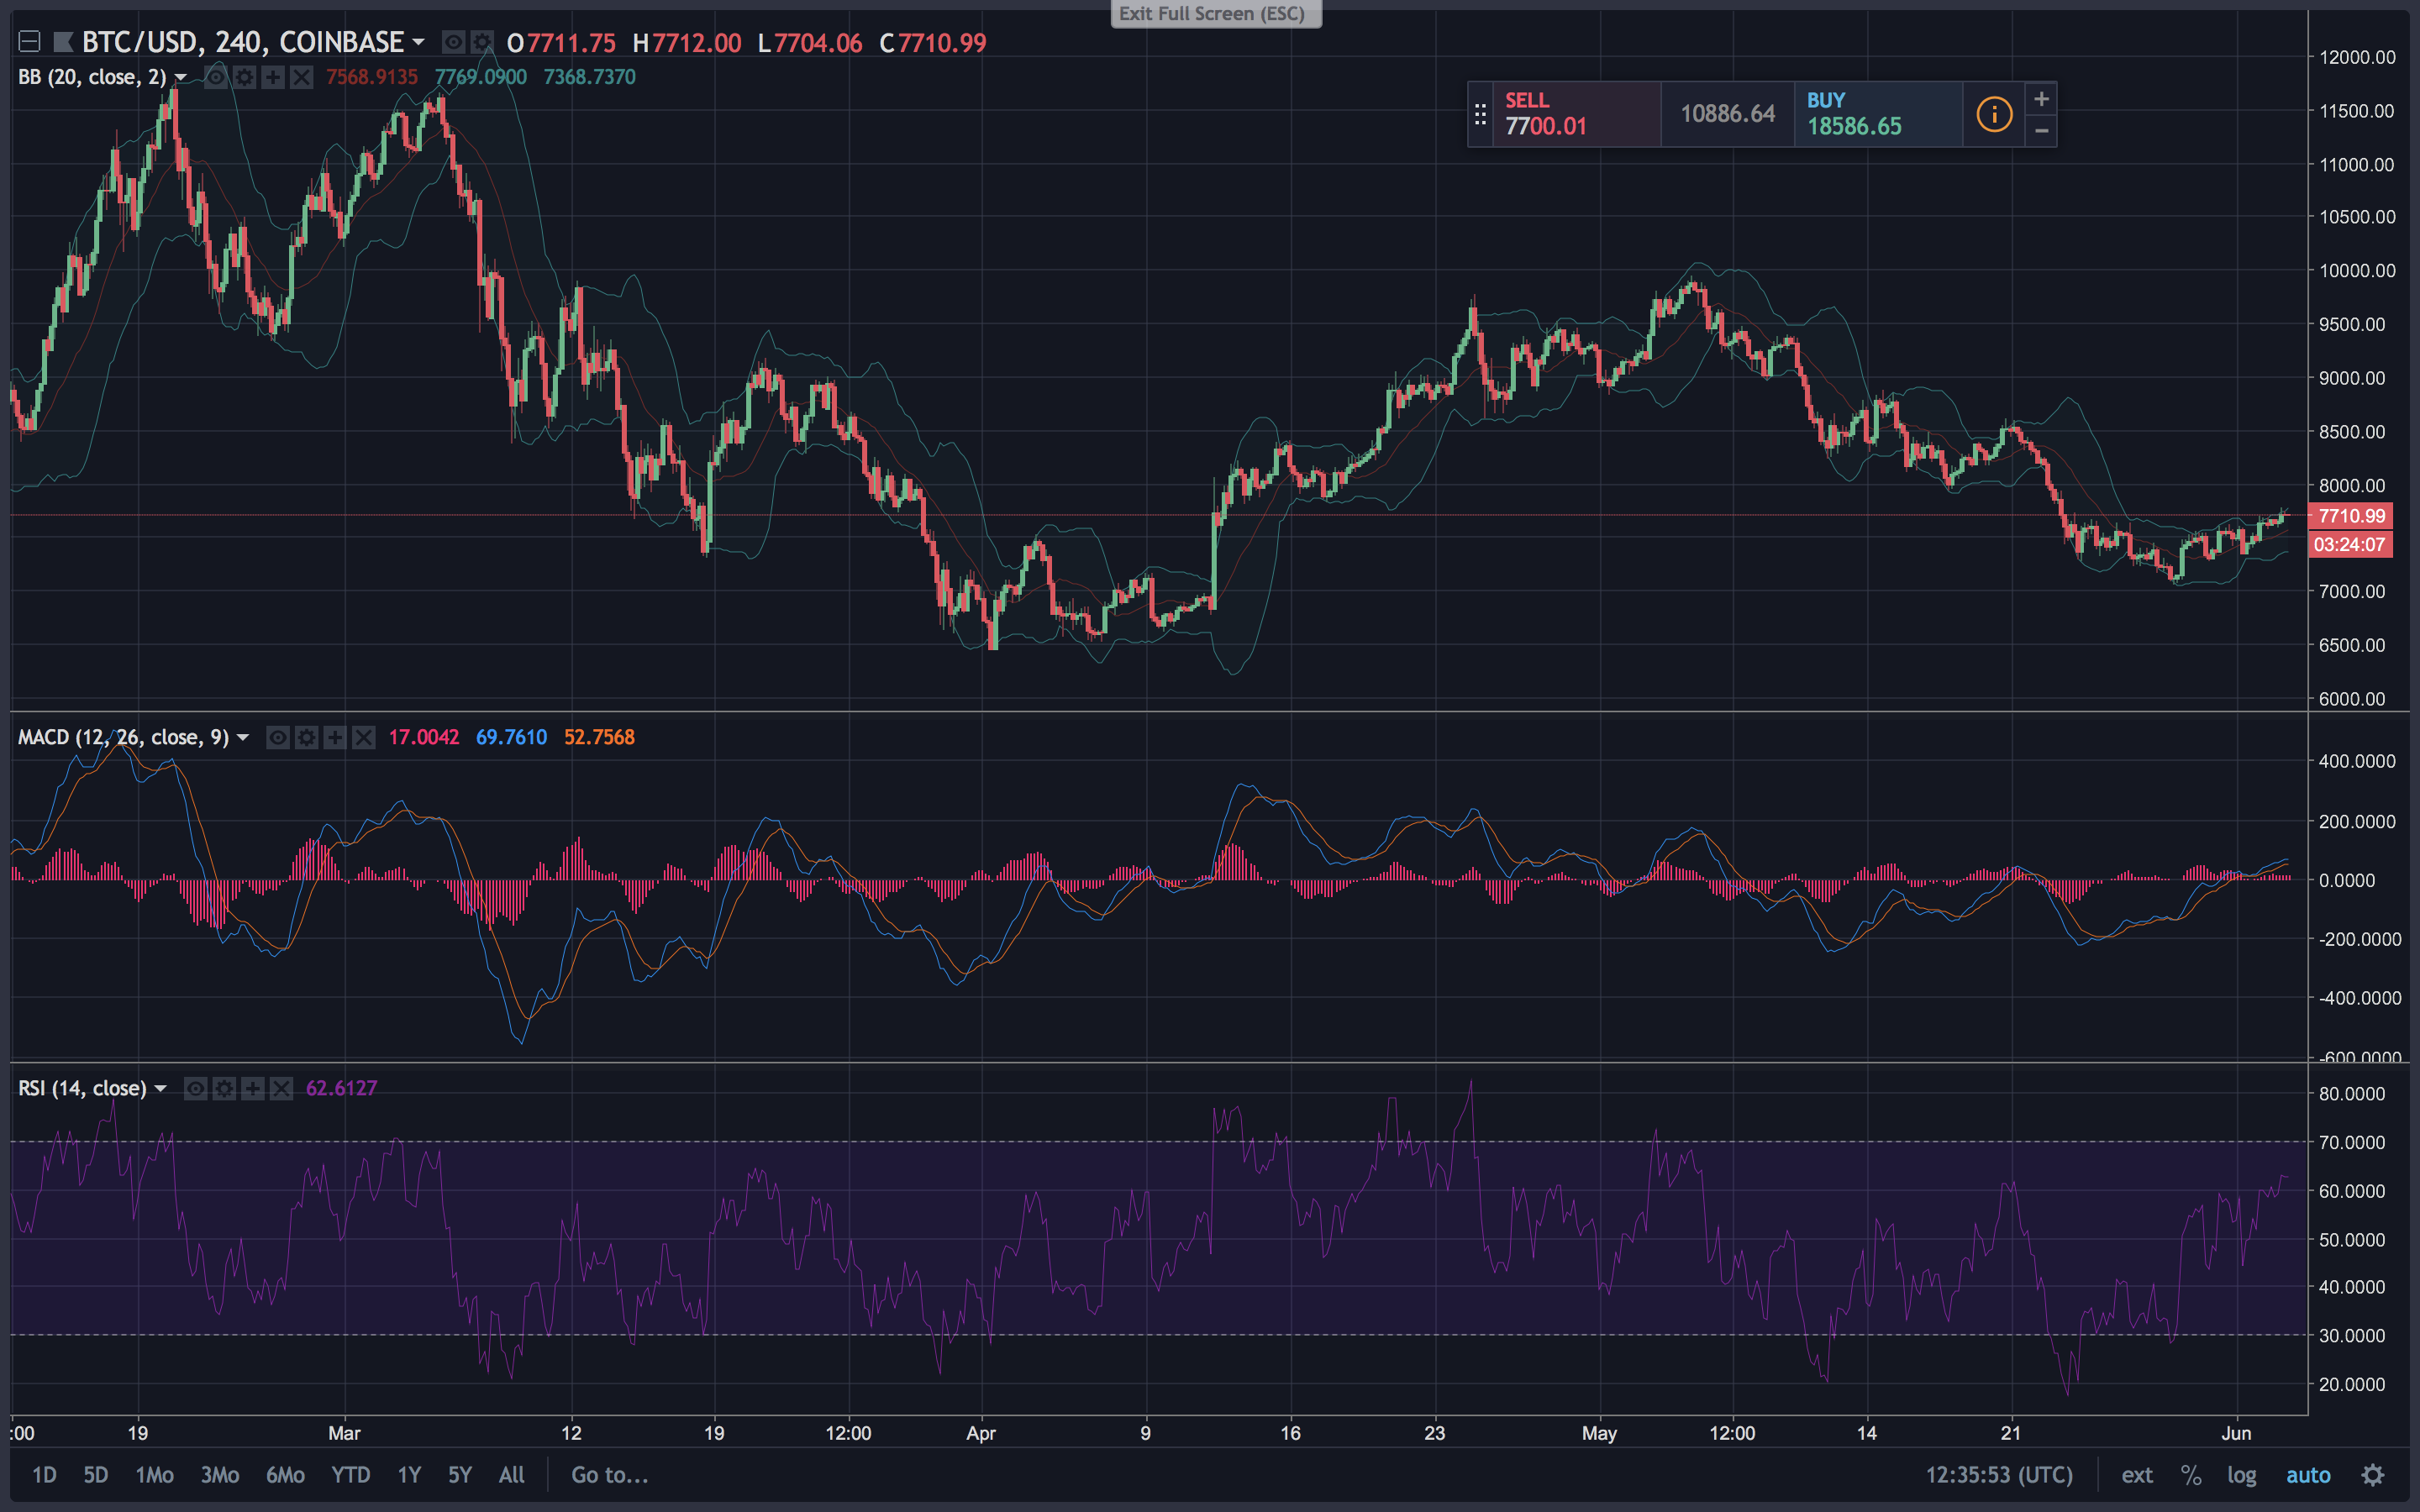Click the open price value 7711.75

click(571, 43)
